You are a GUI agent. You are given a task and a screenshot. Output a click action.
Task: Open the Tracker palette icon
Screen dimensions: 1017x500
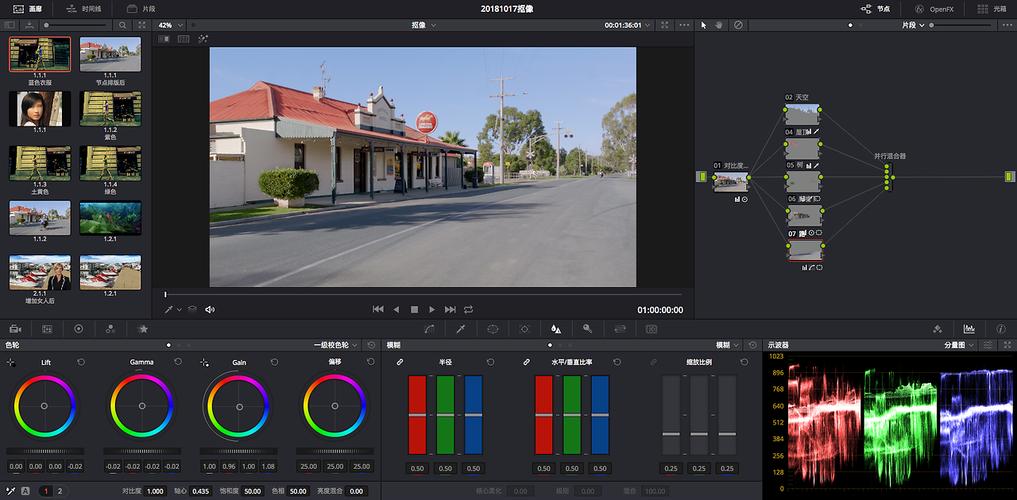(524, 328)
